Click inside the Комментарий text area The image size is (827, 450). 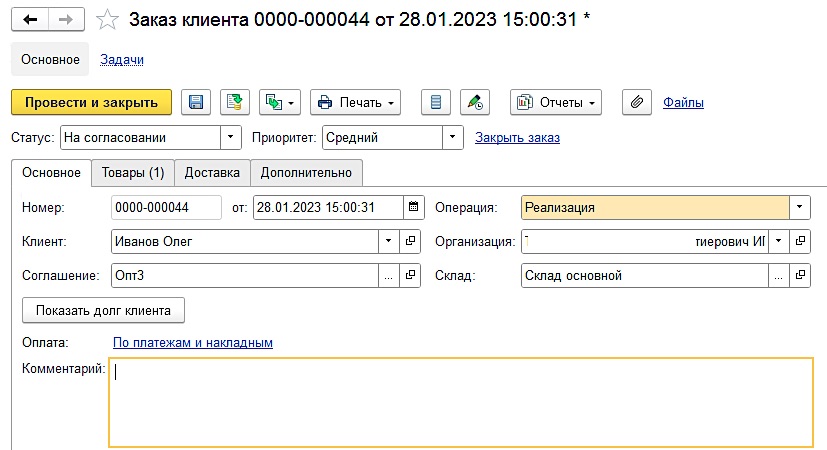click(461, 403)
